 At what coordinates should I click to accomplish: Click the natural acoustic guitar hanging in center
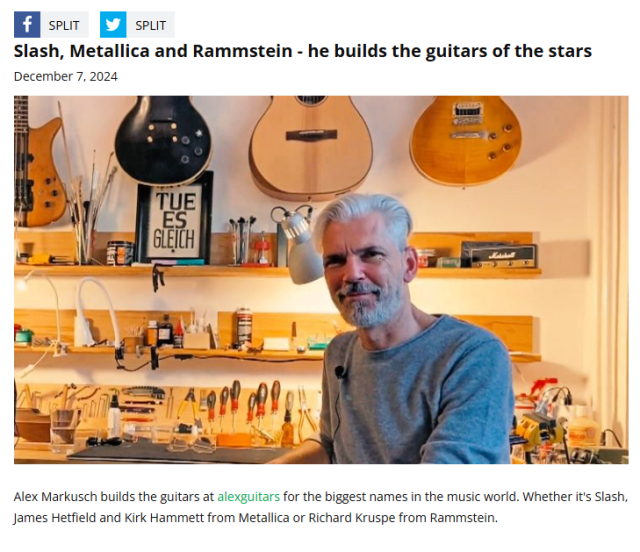[311, 147]
